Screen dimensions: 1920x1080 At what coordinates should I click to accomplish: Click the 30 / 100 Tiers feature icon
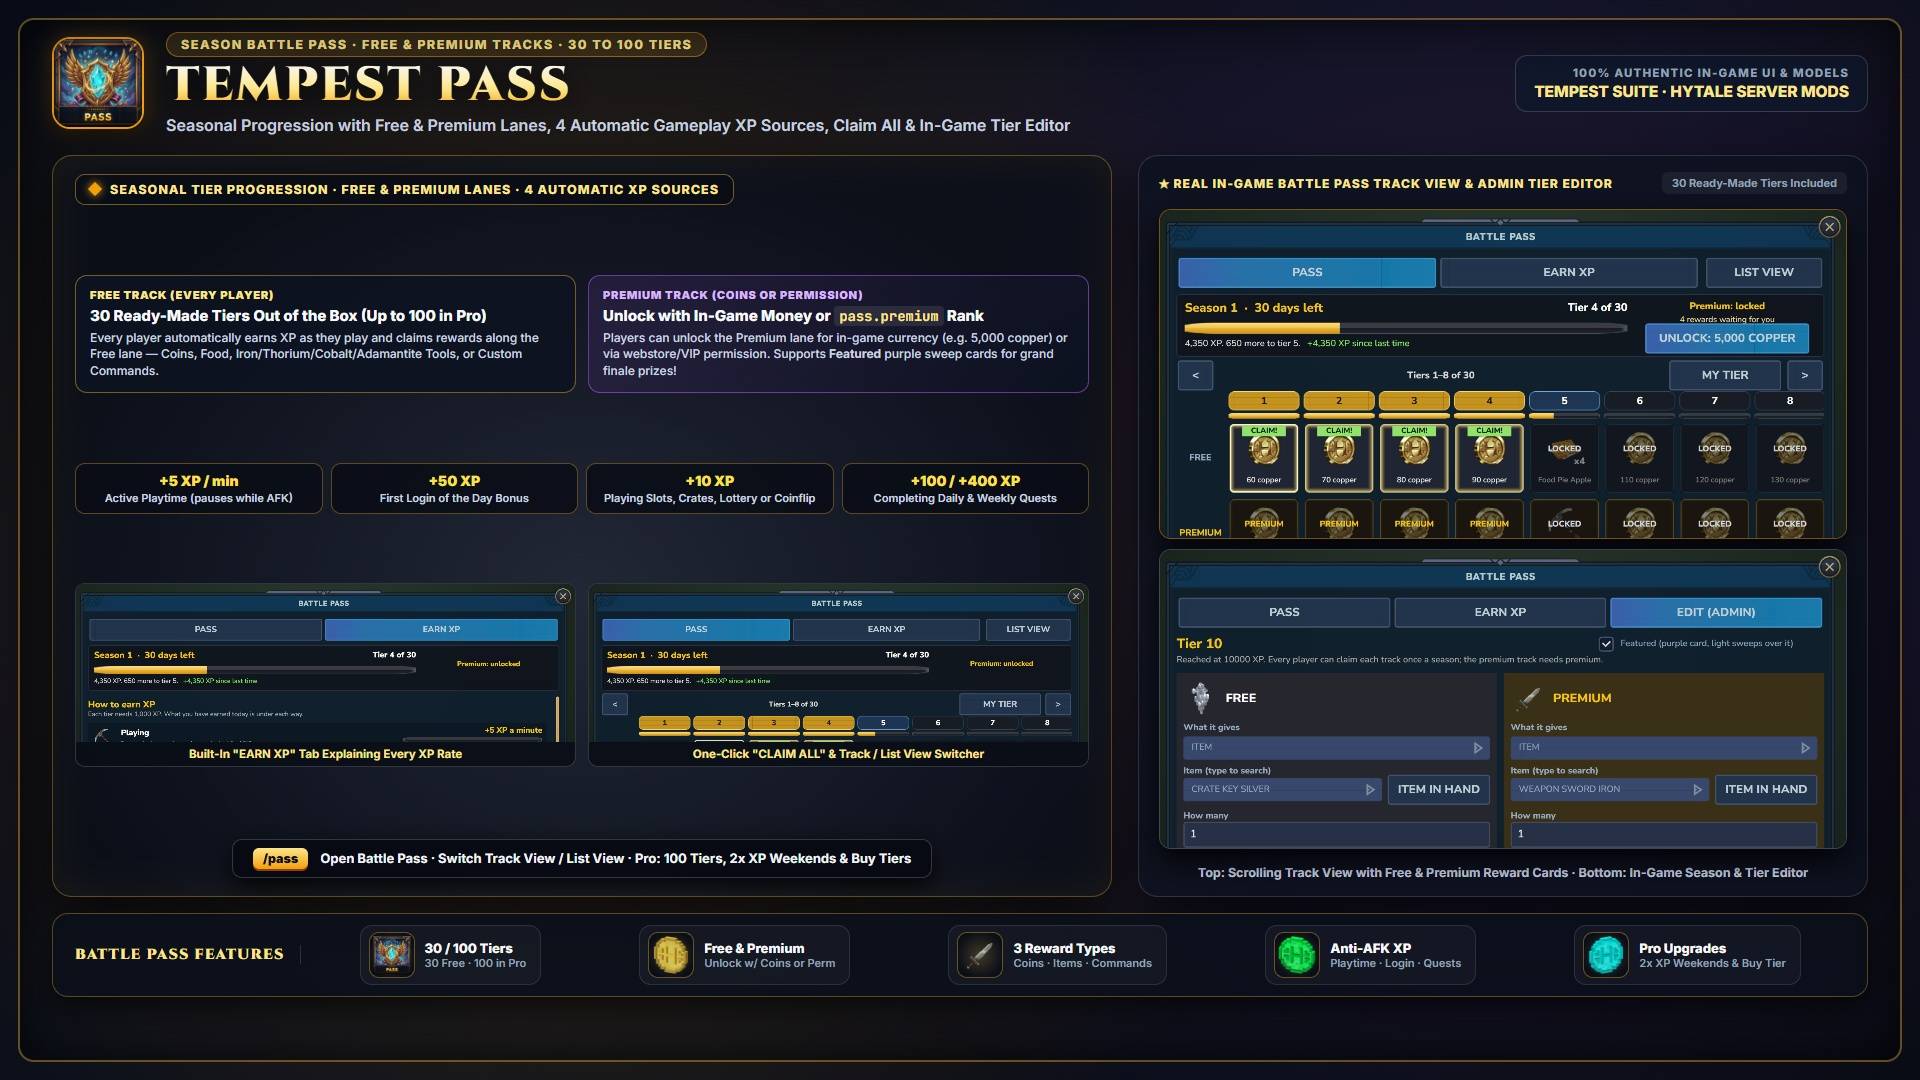[392, 955]
